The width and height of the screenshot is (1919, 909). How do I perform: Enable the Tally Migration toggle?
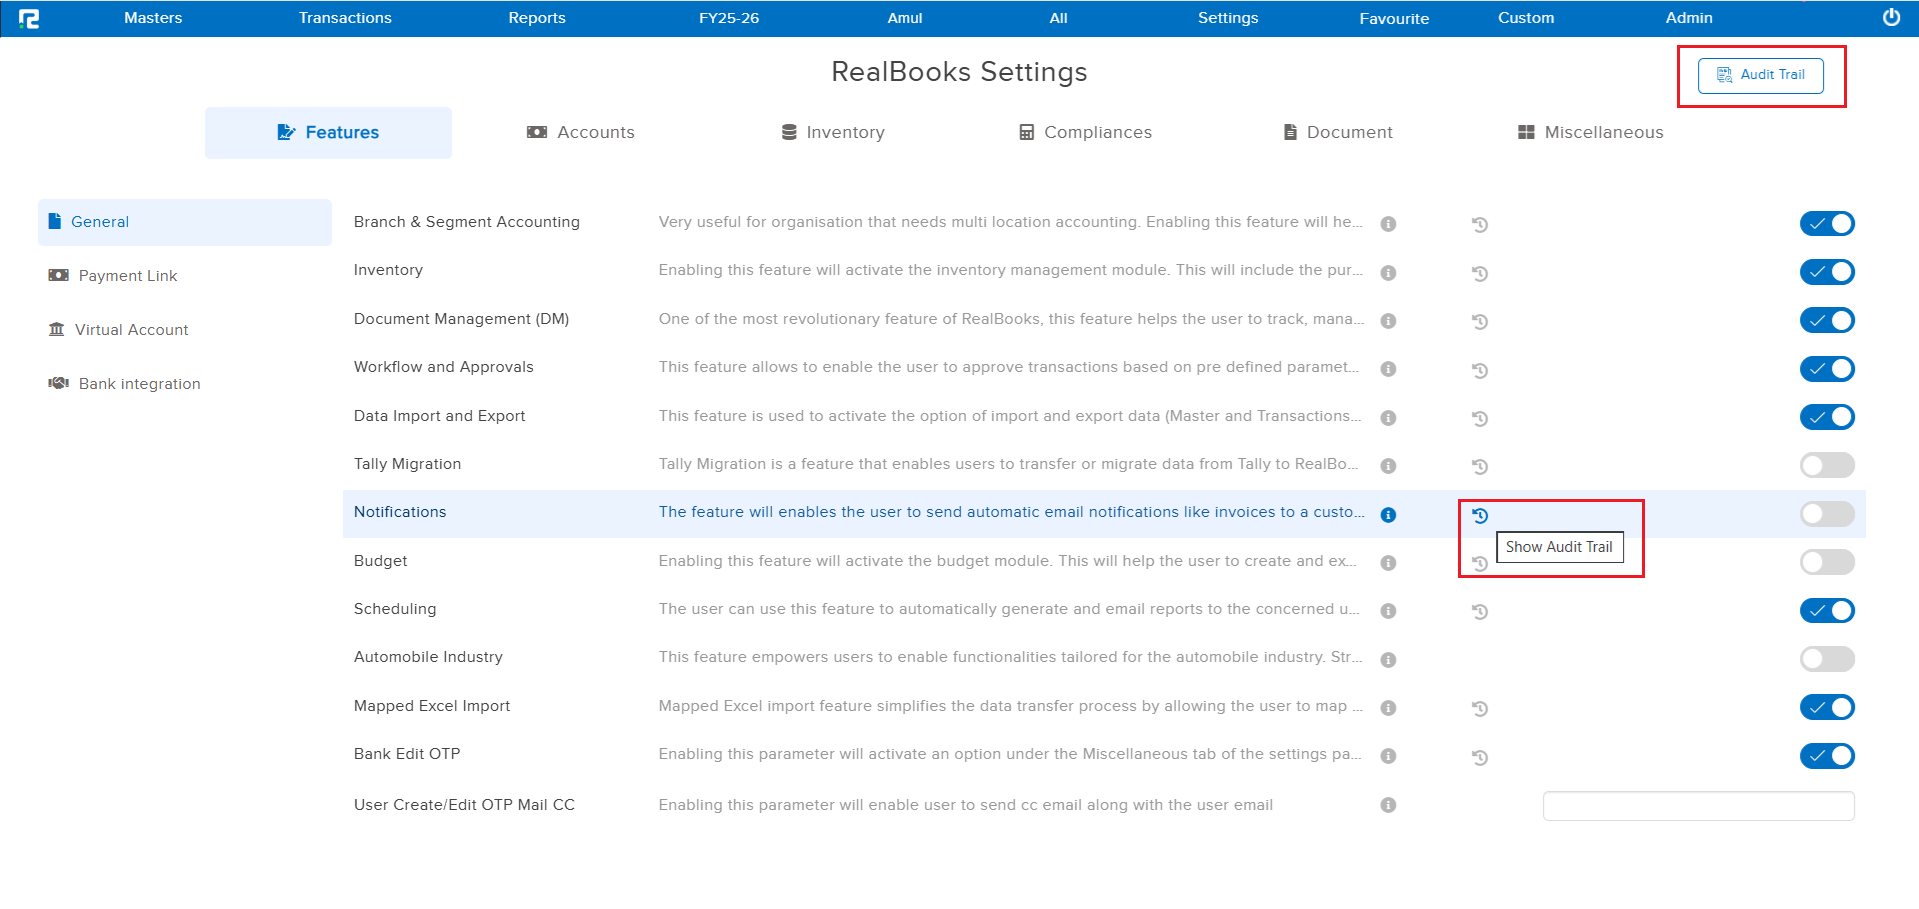coord(1827,465)
